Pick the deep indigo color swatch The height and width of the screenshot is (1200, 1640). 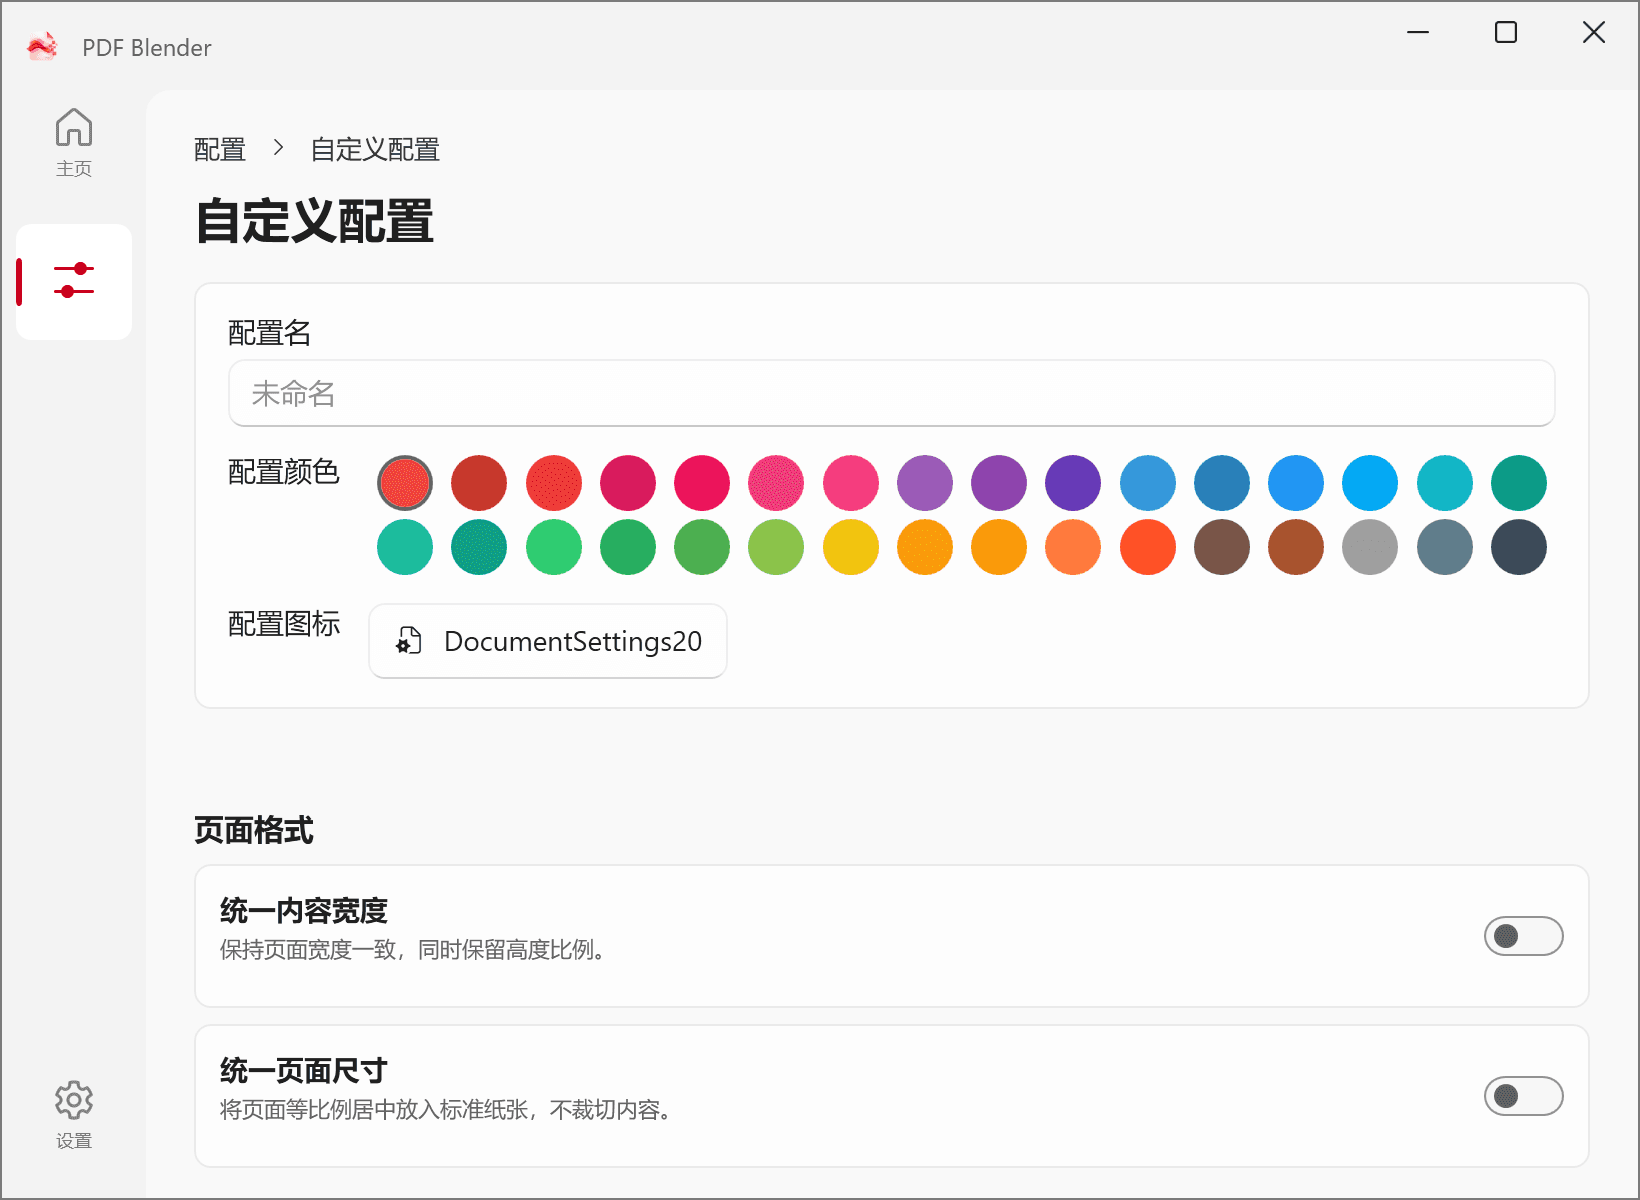1073,483
